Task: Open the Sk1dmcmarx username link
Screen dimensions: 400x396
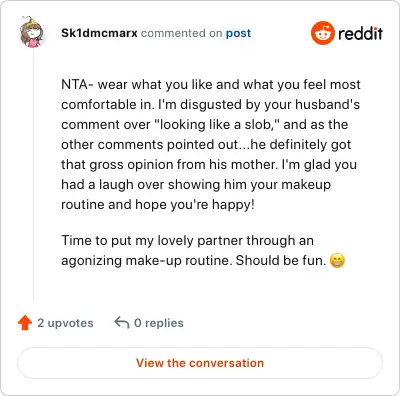Action: [x=99, y=33]
